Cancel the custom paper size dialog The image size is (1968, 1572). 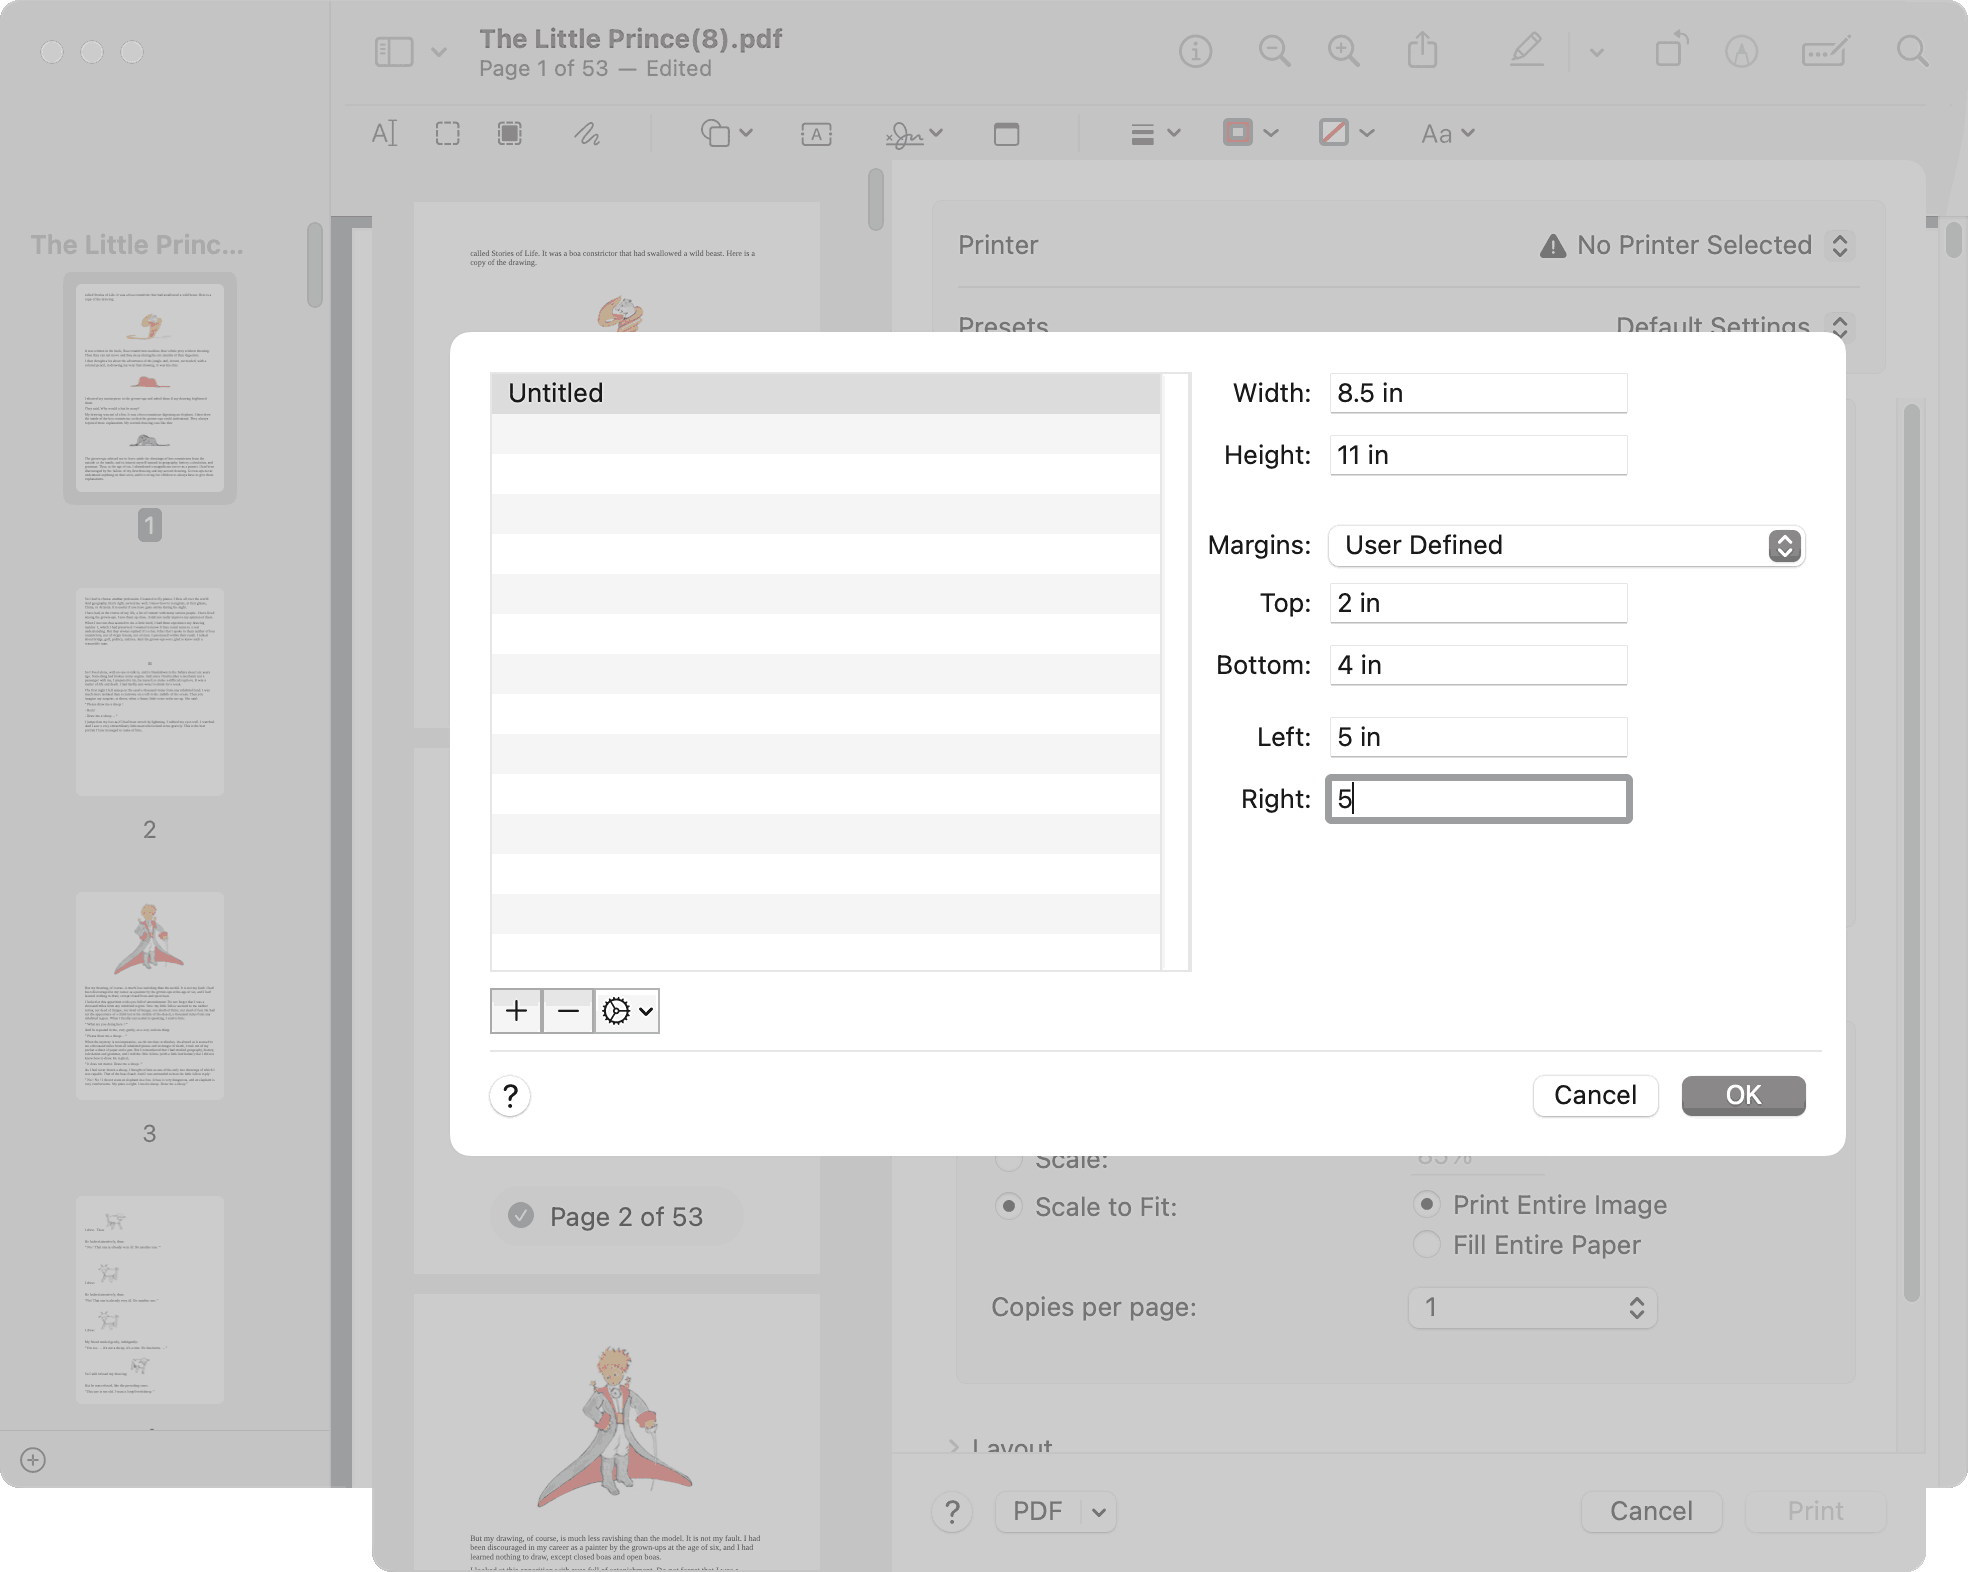click(x=1595, y=1095)
